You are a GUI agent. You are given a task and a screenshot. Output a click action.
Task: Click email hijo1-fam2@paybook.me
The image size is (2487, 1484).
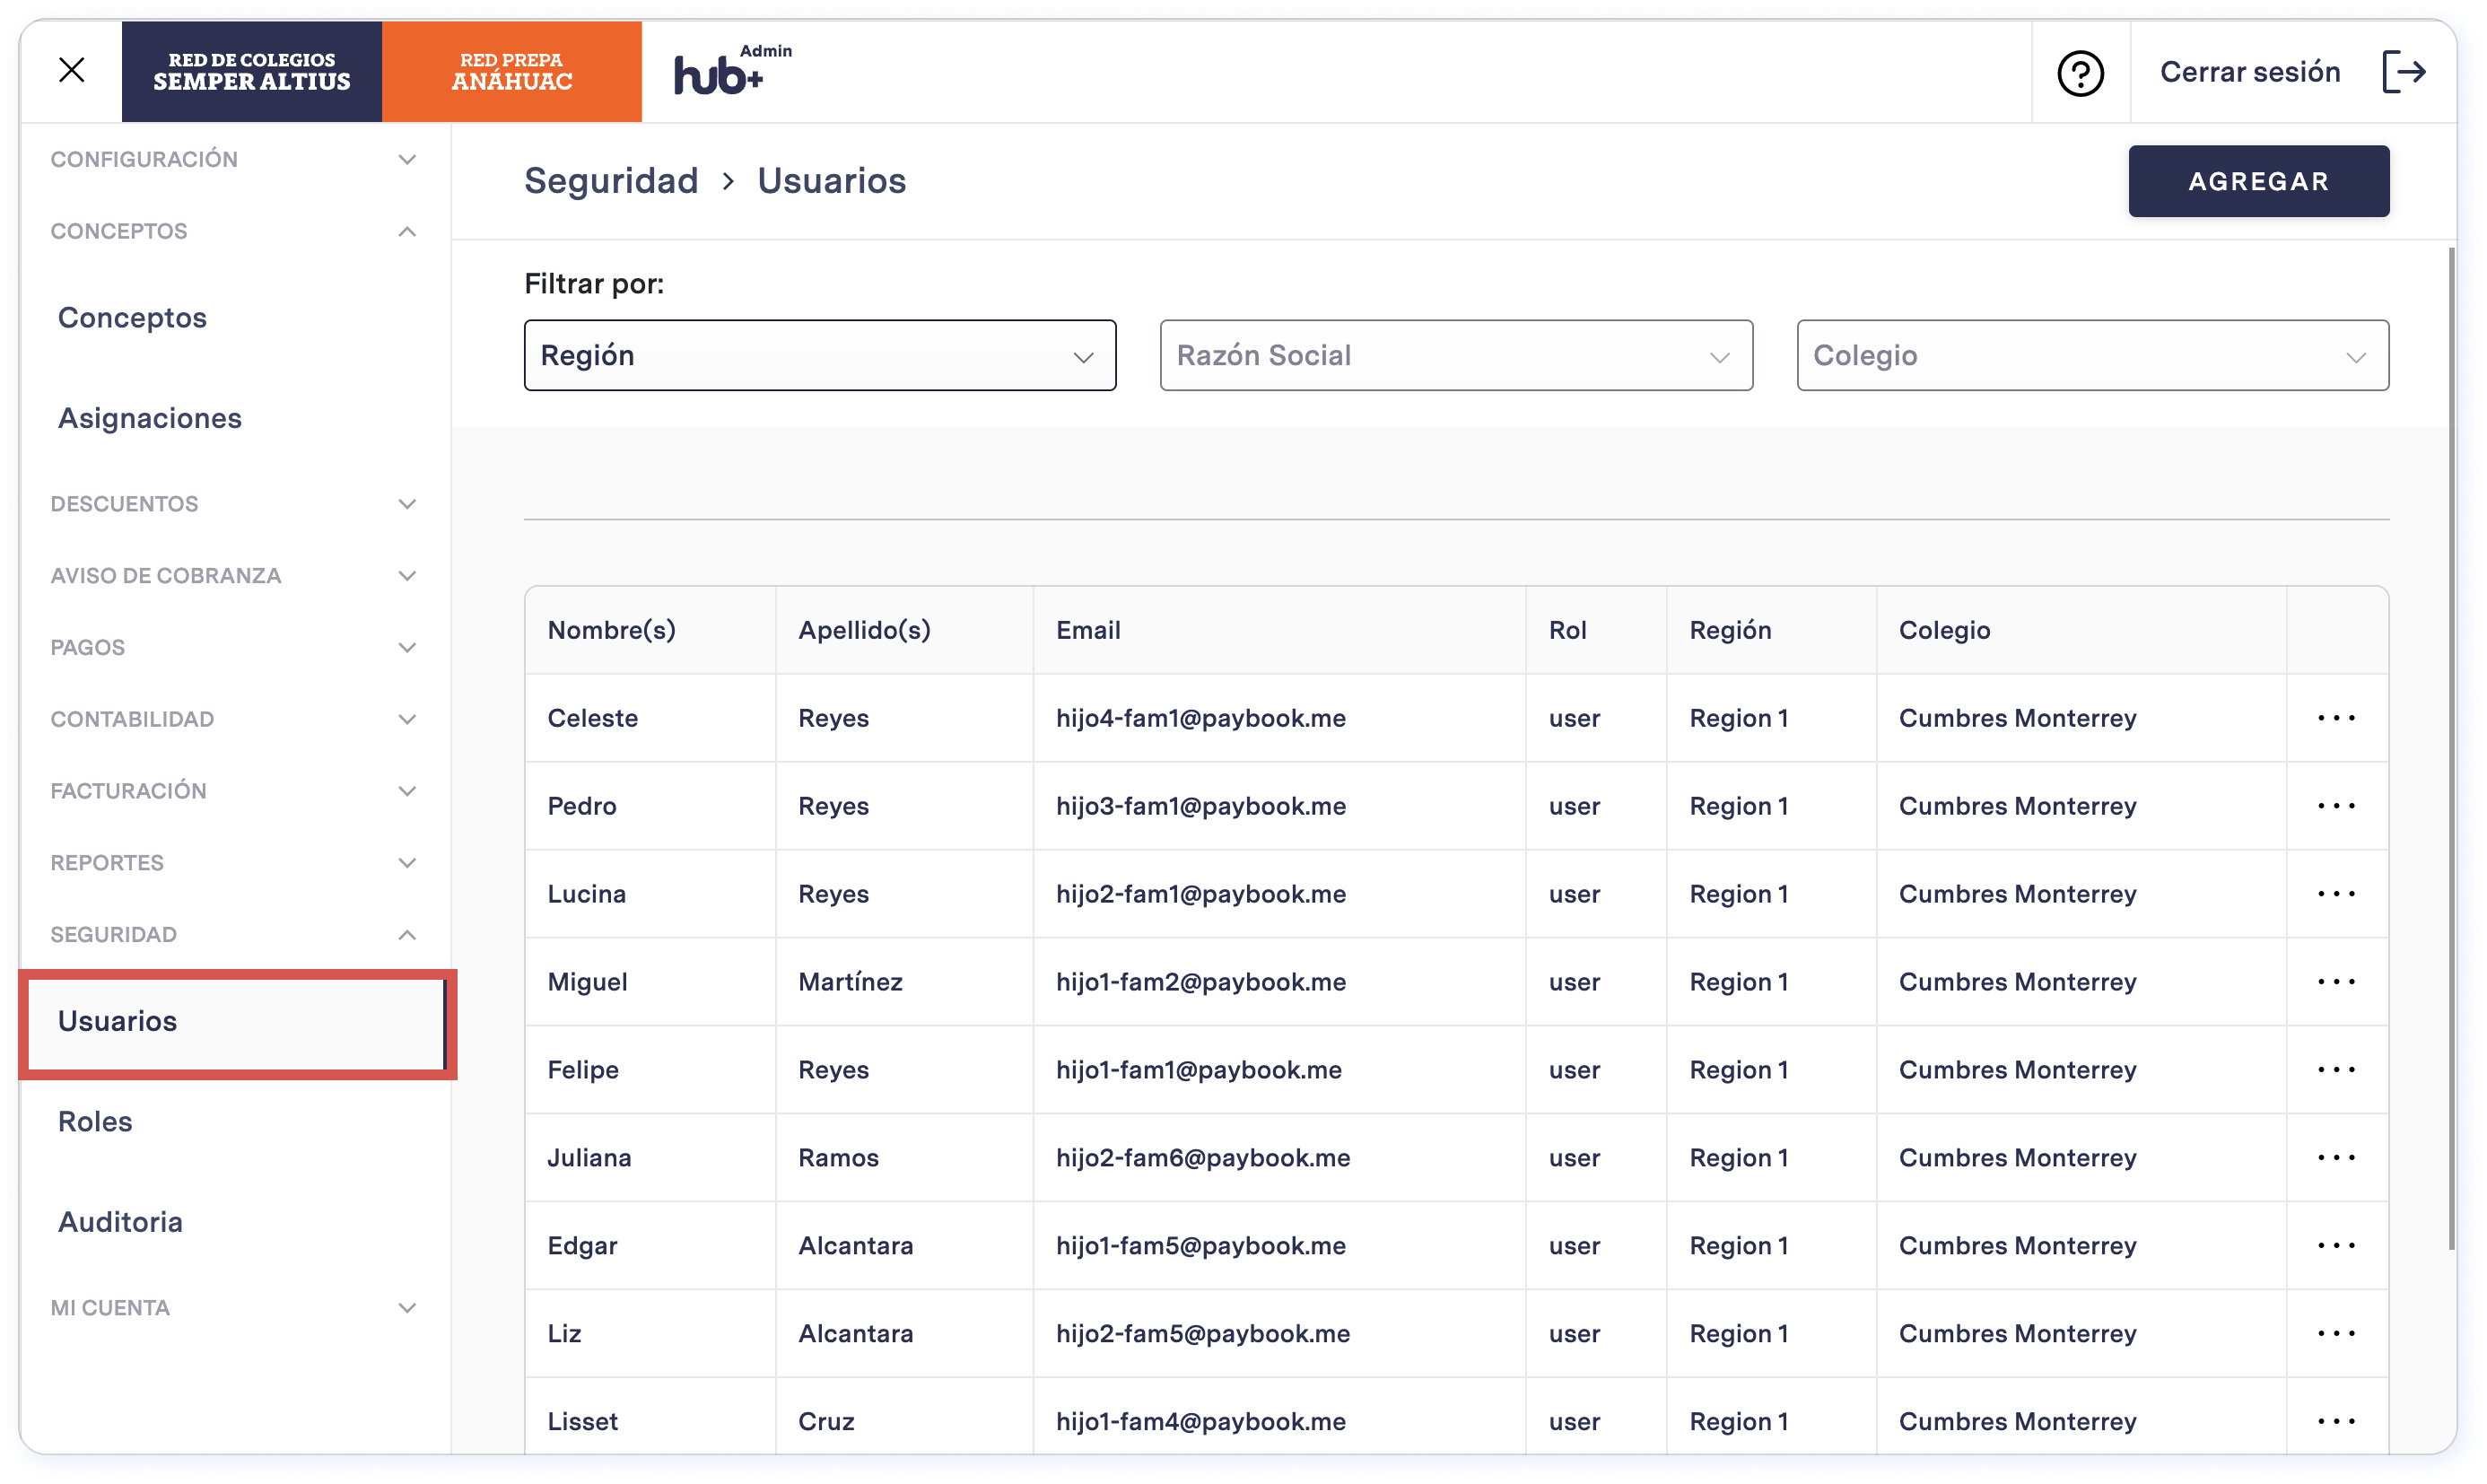point(1200,982)
